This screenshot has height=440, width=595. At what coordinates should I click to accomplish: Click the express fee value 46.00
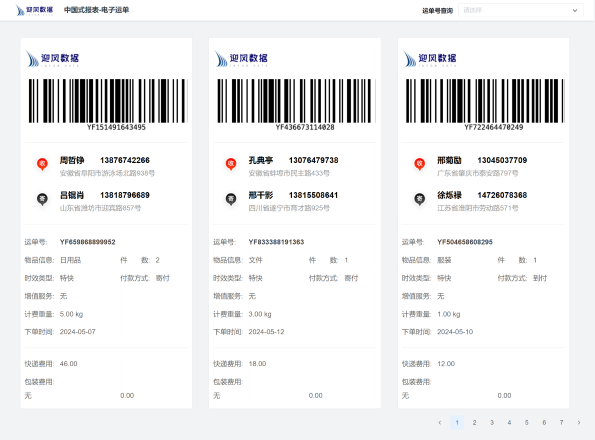69,364
